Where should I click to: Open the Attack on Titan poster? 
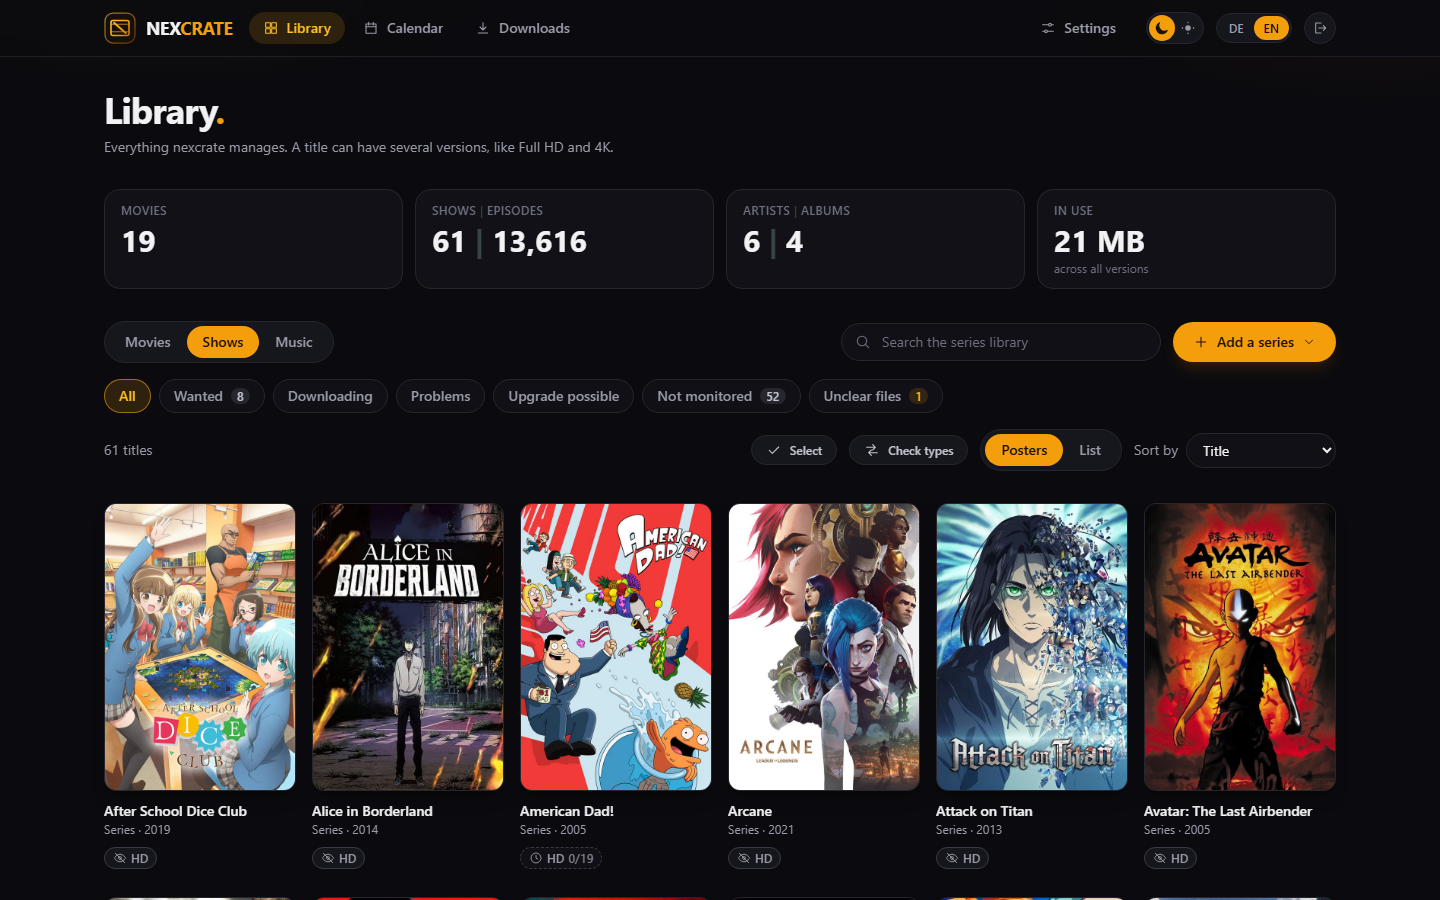[x=1032, y=647]
